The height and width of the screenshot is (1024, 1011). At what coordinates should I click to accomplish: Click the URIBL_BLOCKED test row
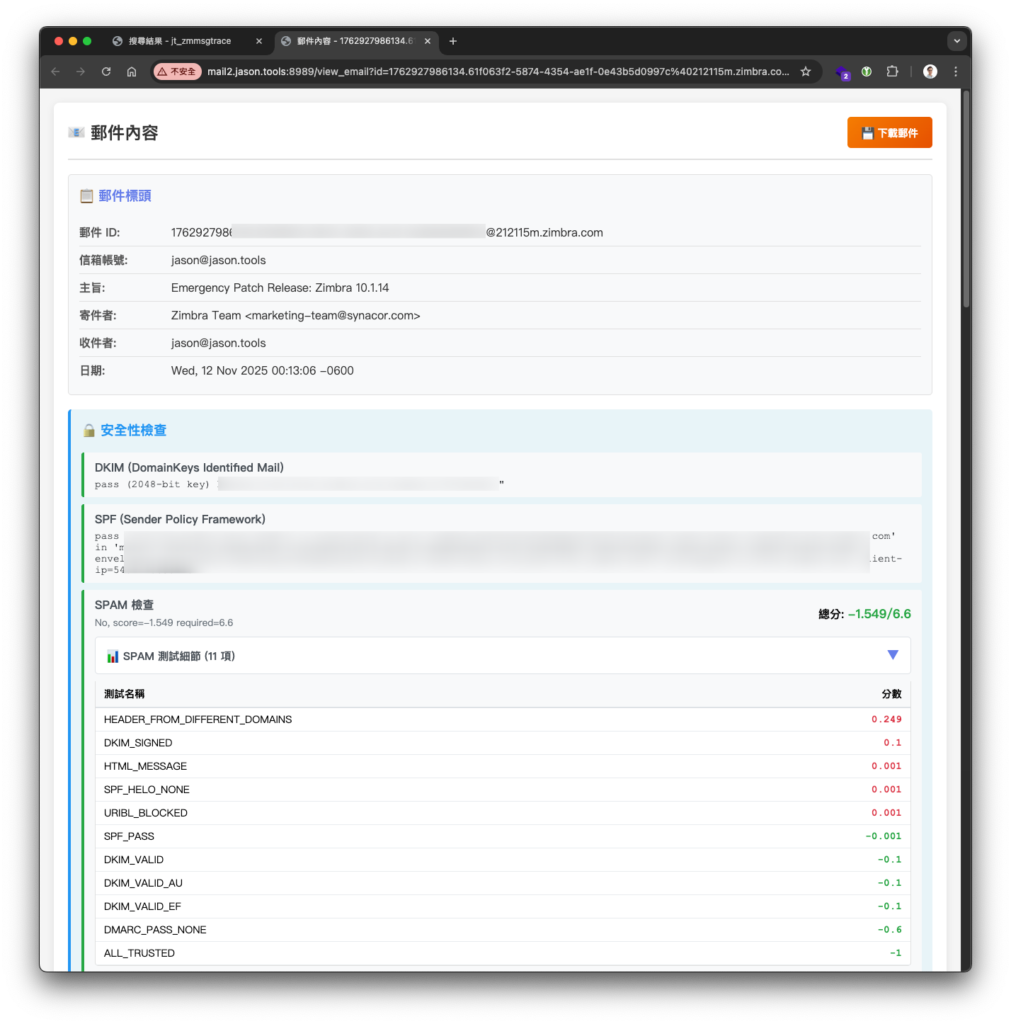502,813
